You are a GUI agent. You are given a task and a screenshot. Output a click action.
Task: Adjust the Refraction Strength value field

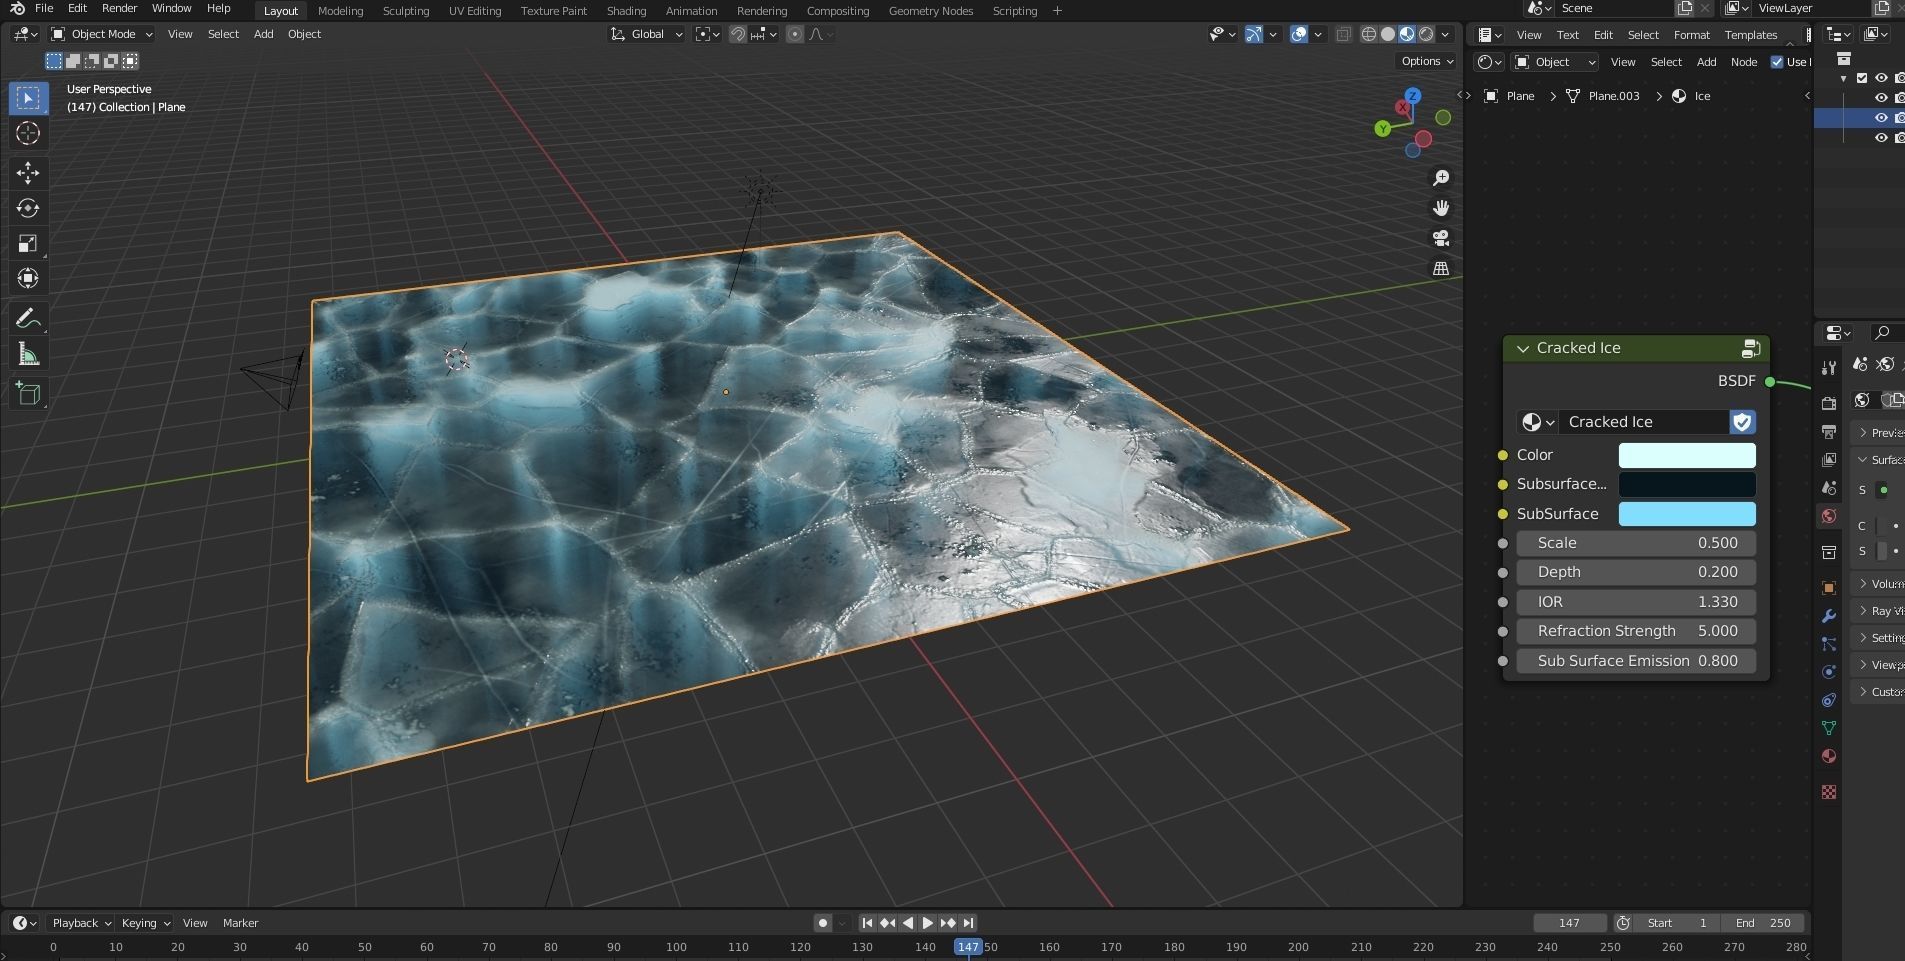[1636, 631]
